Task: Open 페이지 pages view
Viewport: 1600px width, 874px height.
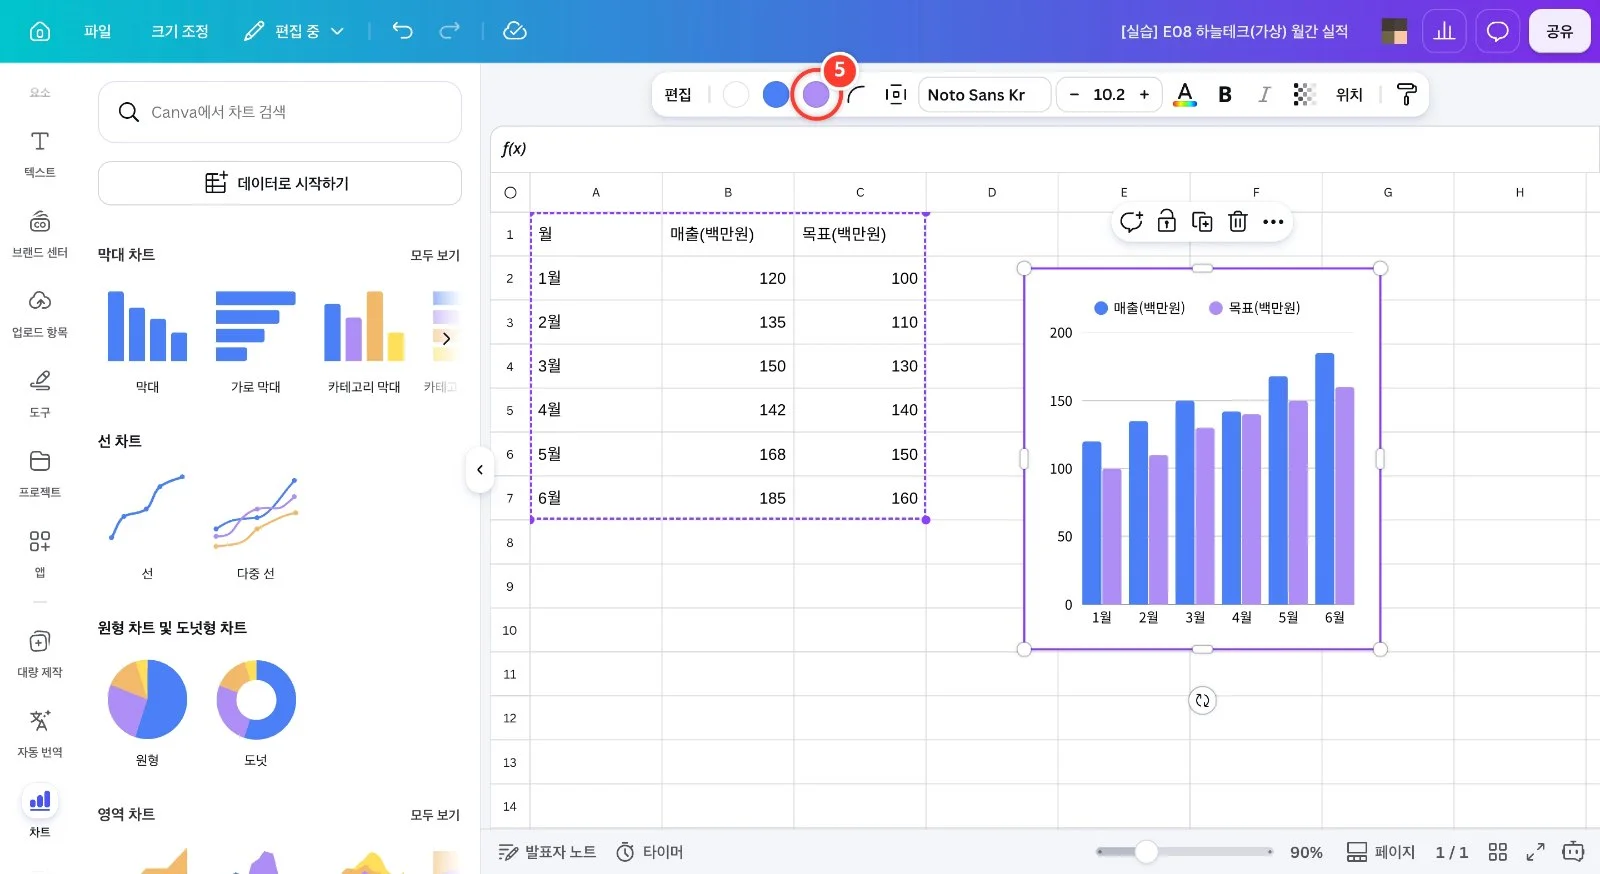Action: tap(1381, 852)
